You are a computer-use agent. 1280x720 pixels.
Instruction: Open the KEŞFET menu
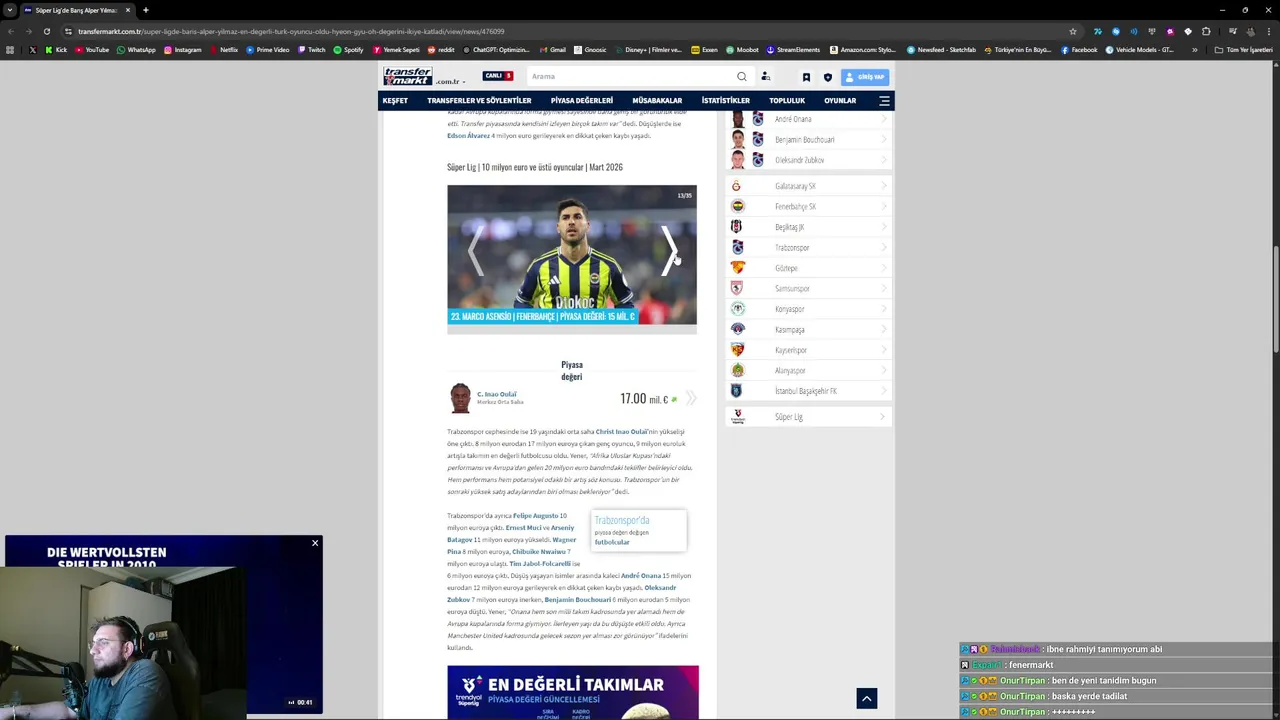(395, 101)
